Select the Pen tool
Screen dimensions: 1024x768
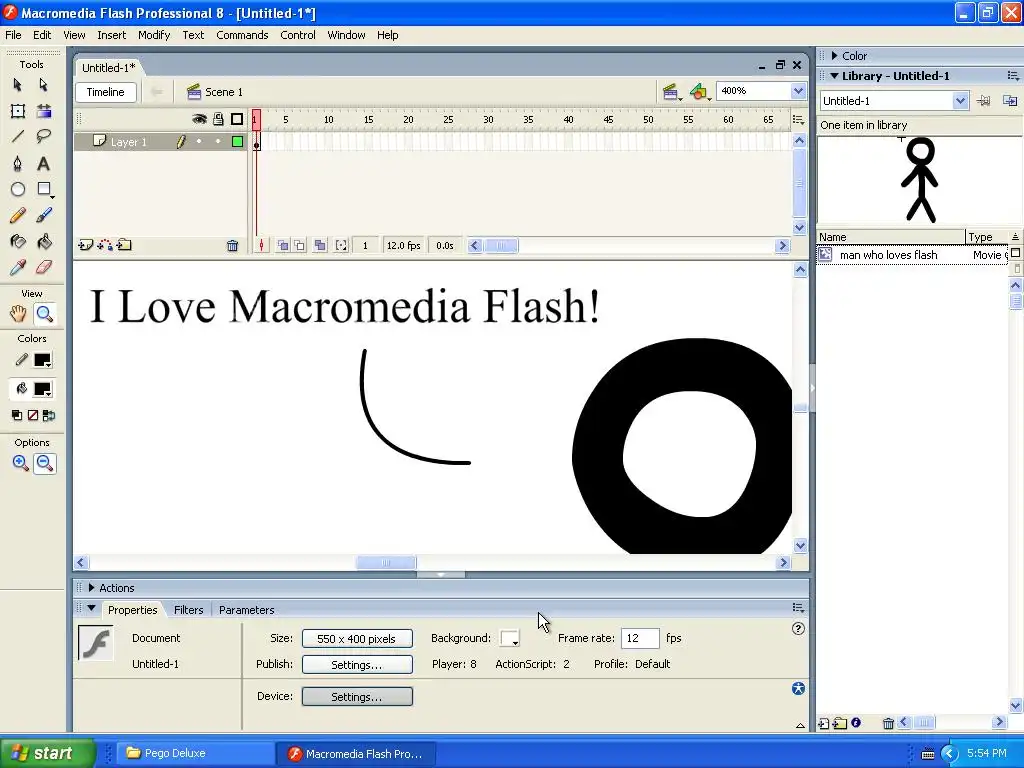click(18, 163)
